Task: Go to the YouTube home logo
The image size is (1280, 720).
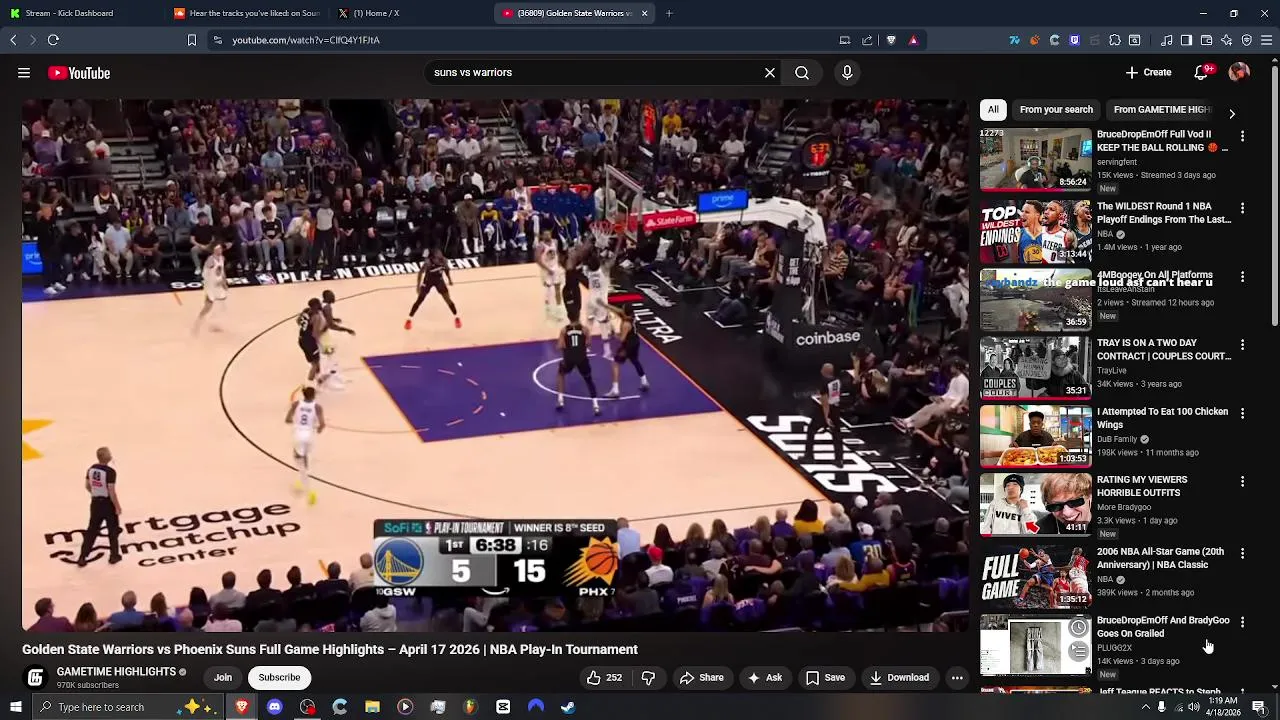Action: [x=79, y=73]
